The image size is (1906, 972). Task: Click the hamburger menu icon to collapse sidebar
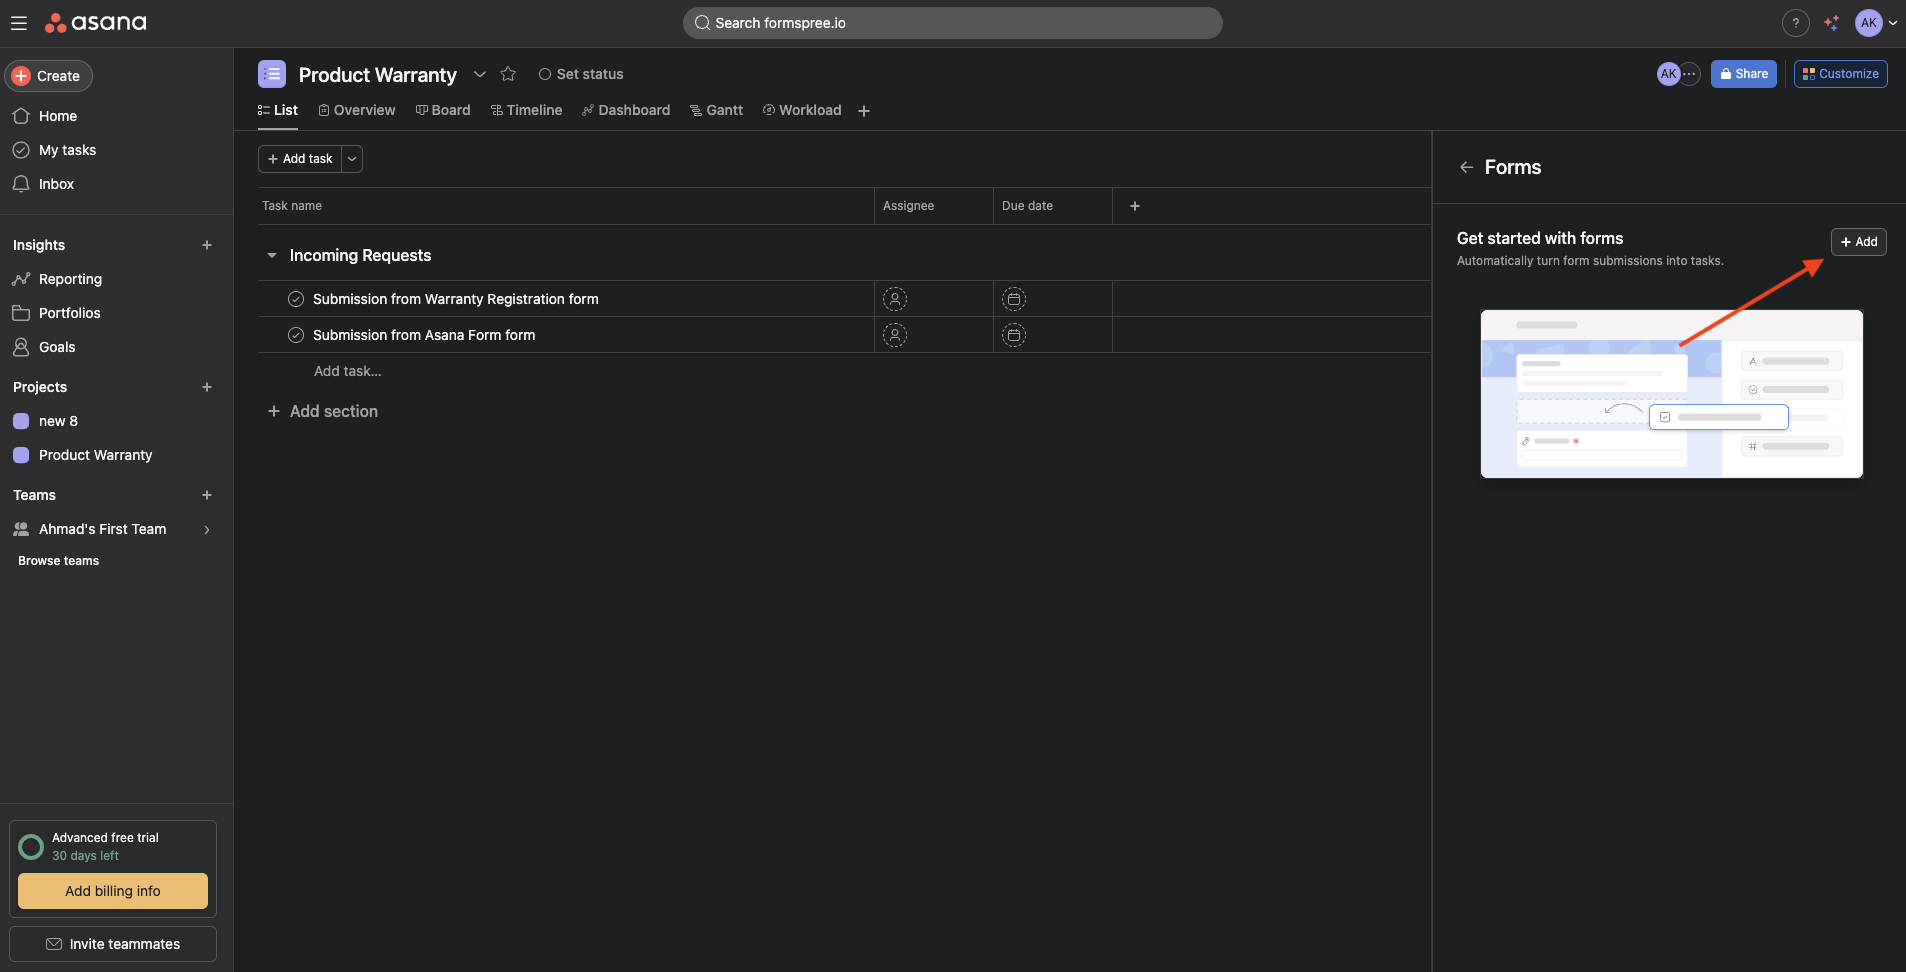19,23
